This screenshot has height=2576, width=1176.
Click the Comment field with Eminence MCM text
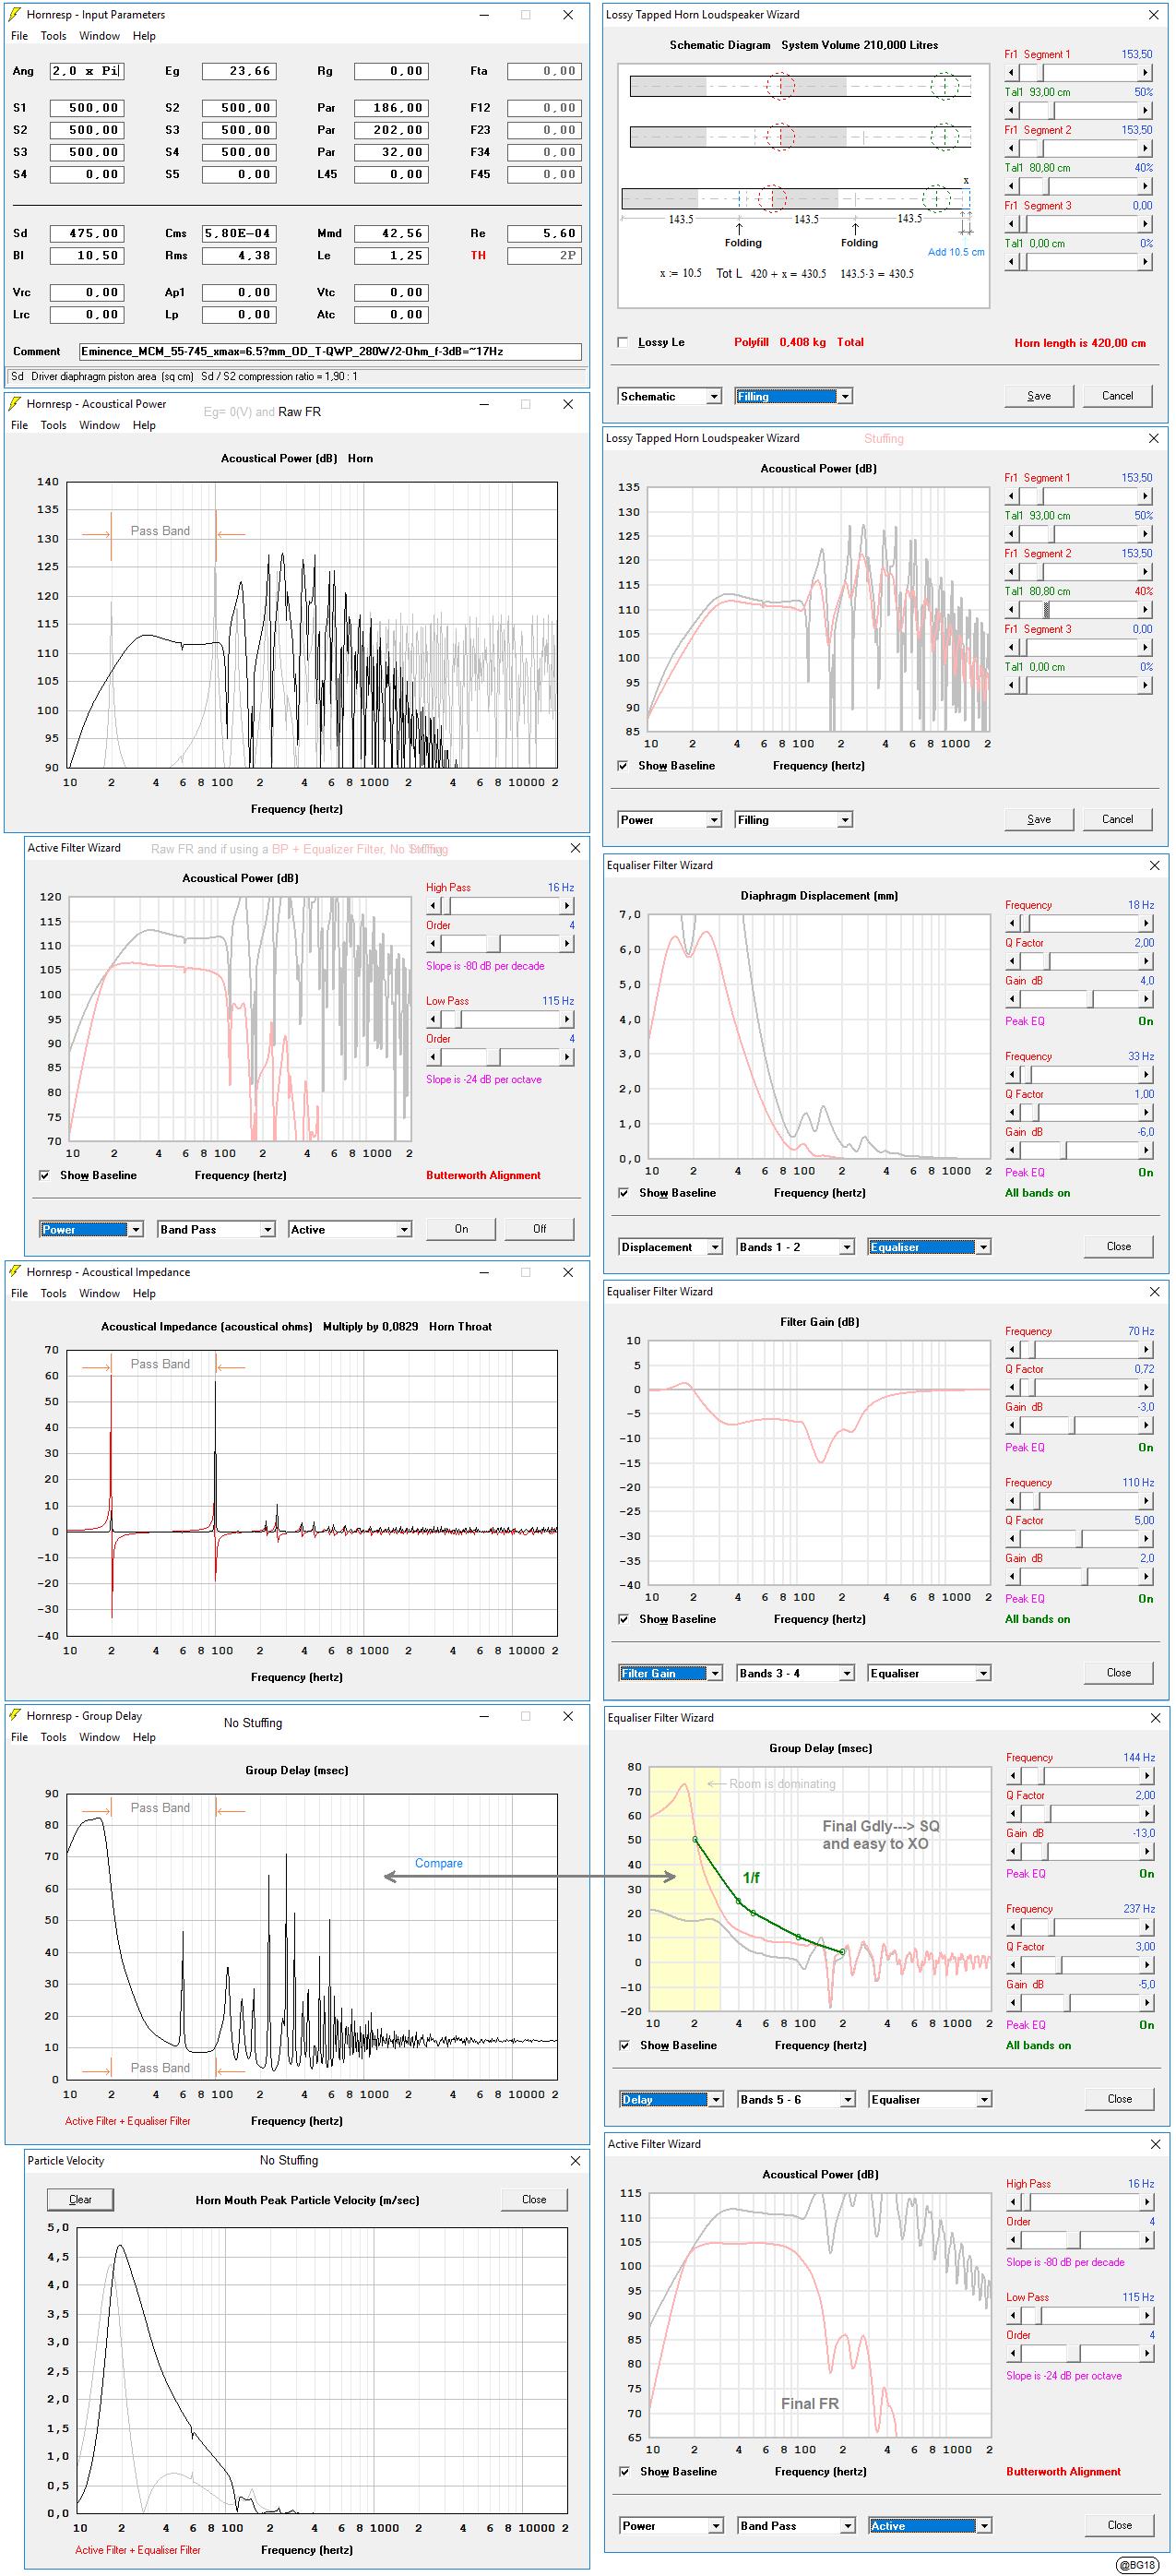point(330,352)
